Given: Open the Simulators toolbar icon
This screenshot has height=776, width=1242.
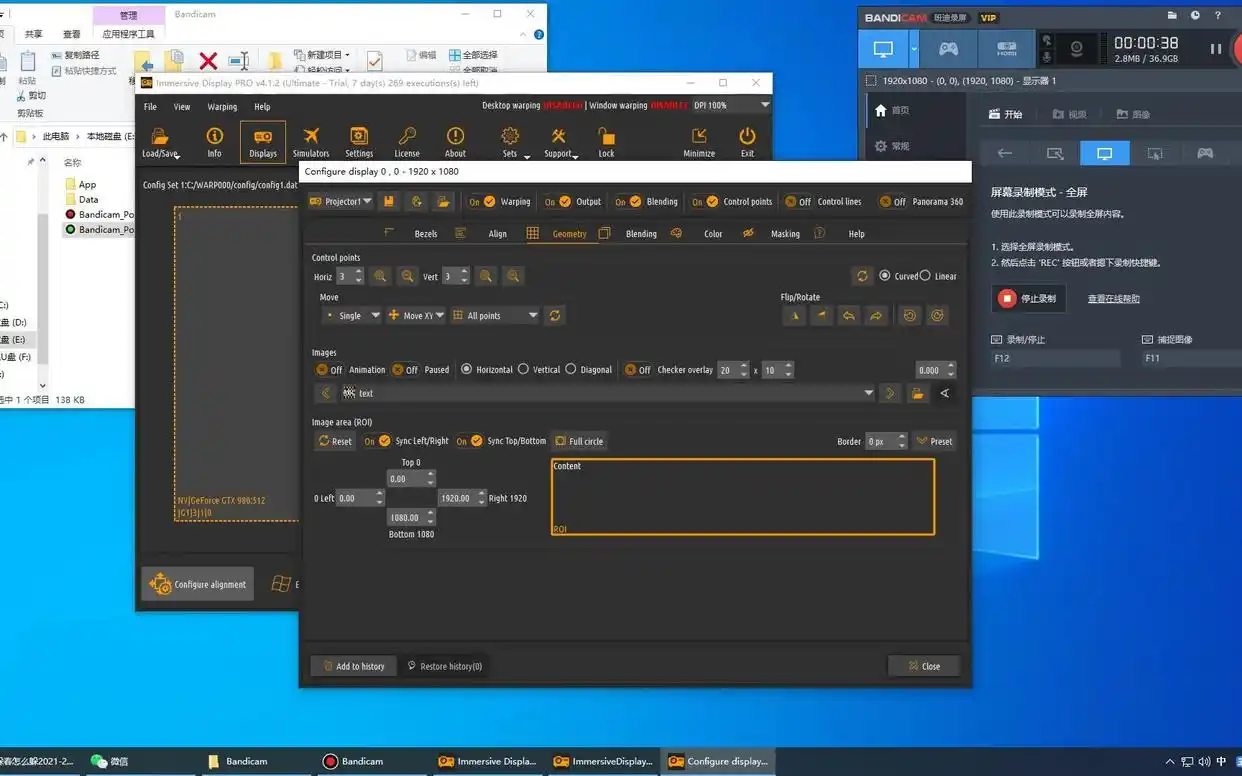Looking at the screenshot, I should tap(311, 142).
